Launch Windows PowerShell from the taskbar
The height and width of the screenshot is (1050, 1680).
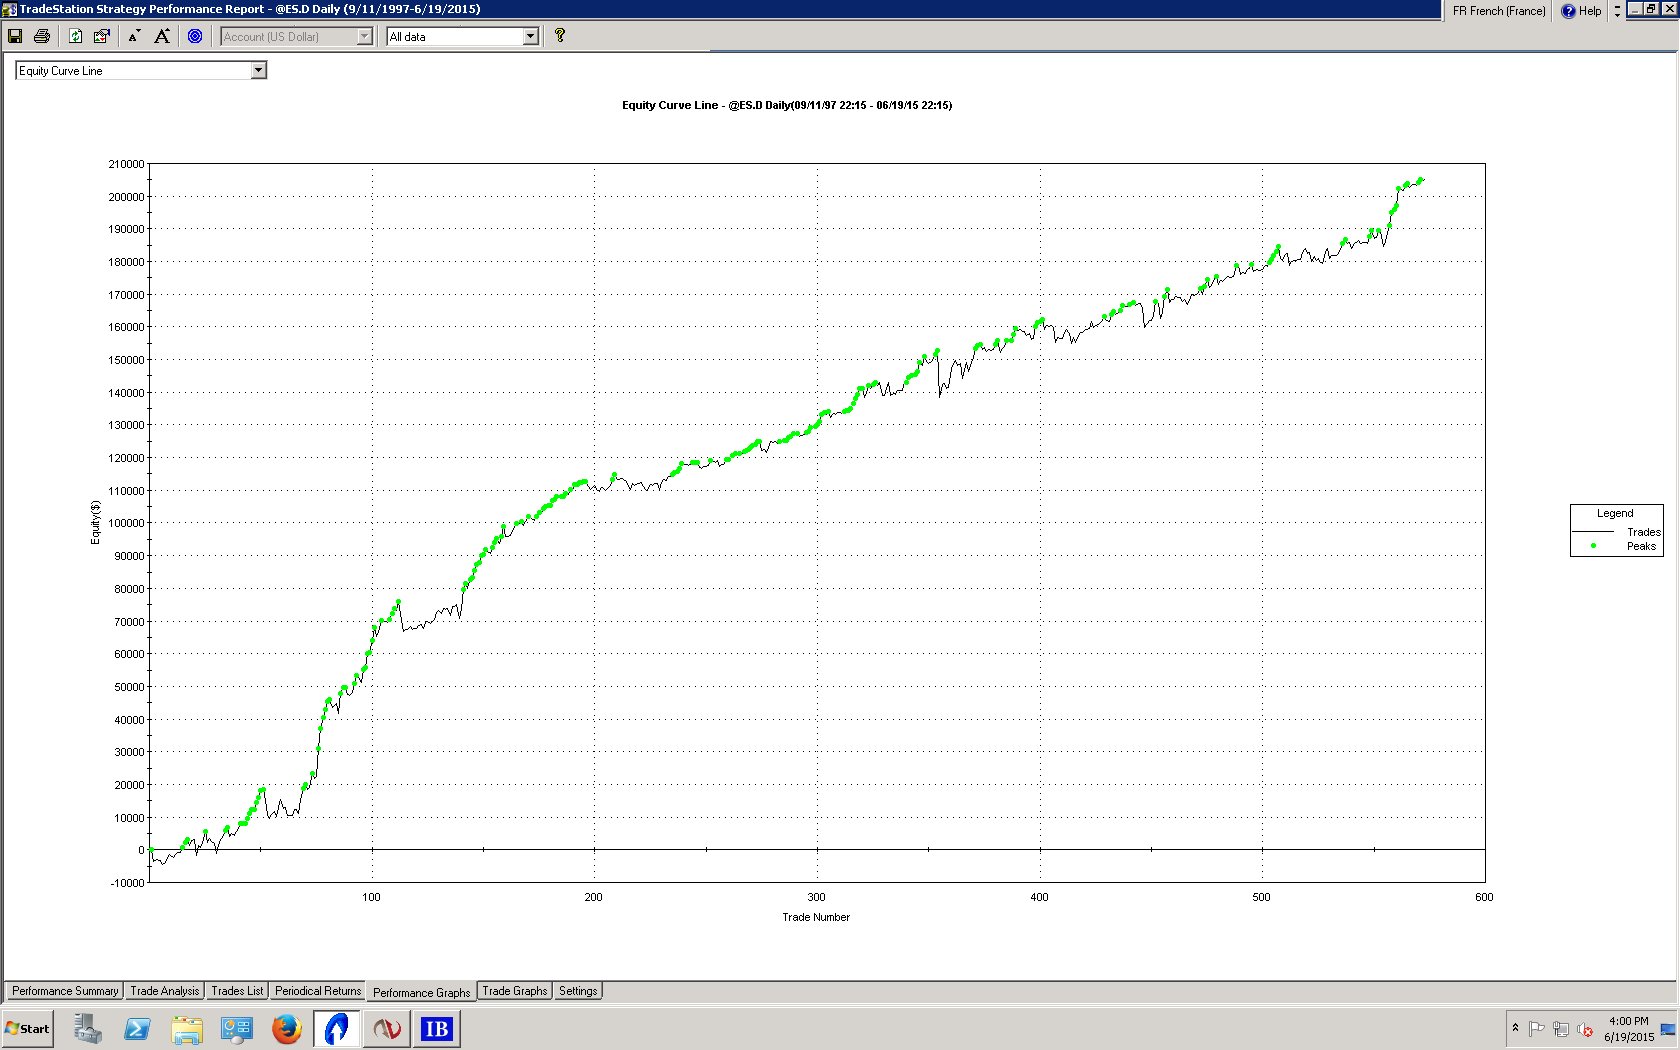coord(137,1028)
